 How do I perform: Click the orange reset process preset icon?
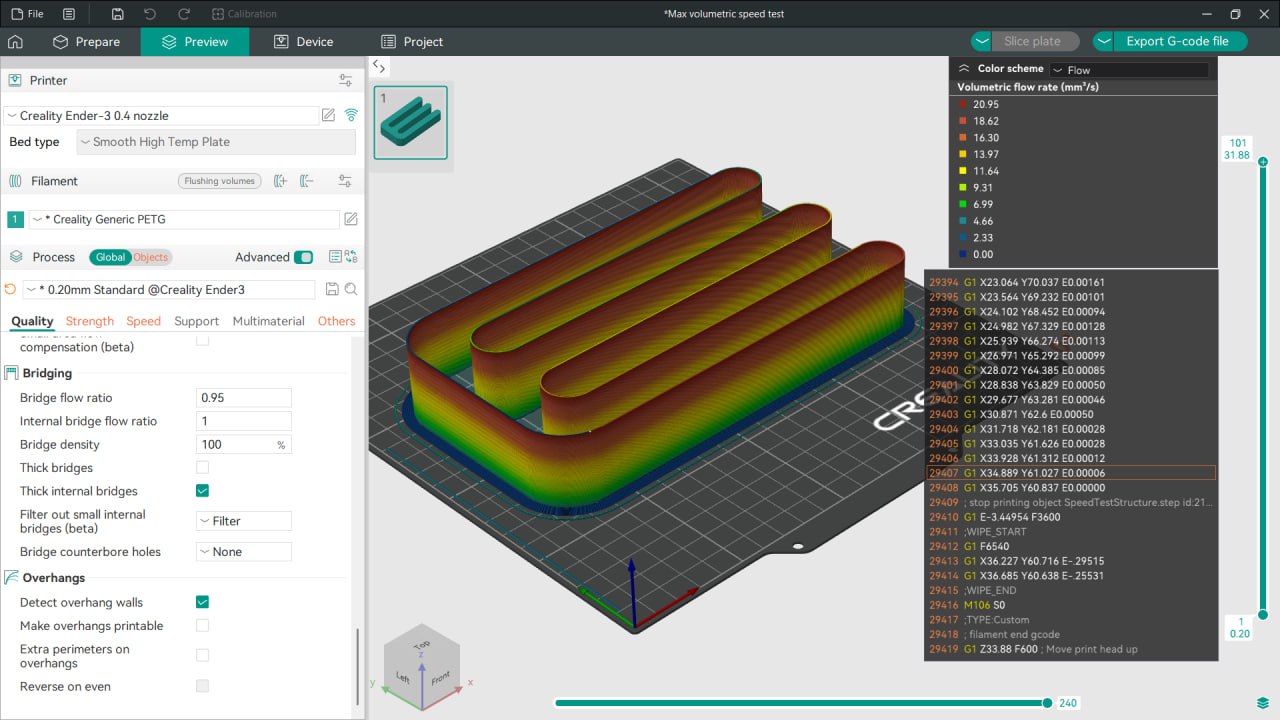[x=10, y=289]
